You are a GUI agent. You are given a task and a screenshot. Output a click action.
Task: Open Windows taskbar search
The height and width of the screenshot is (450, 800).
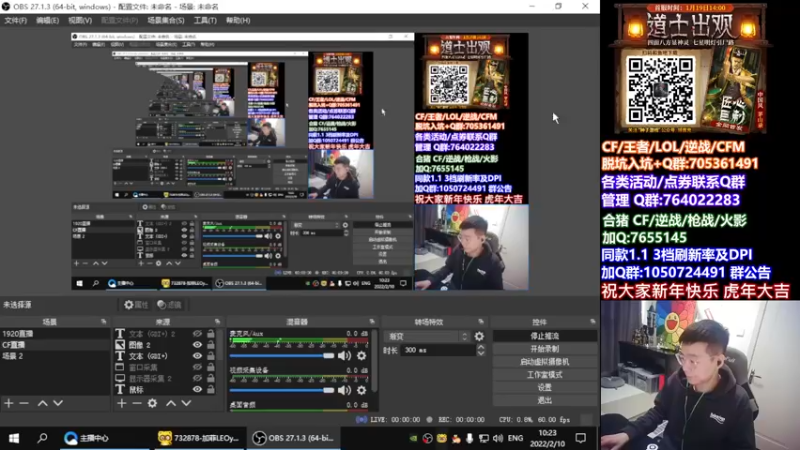coord(42,438)
